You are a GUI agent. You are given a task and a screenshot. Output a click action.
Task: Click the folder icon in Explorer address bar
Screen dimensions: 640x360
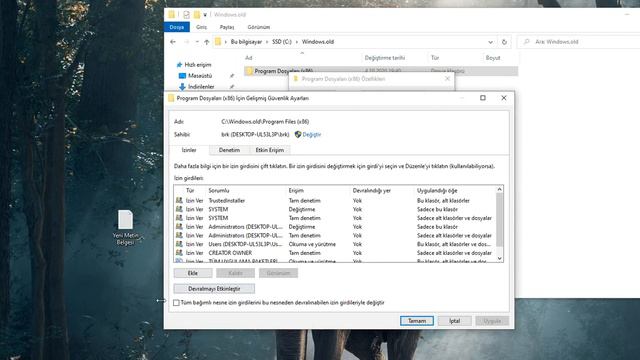click(x=218, y=42)
